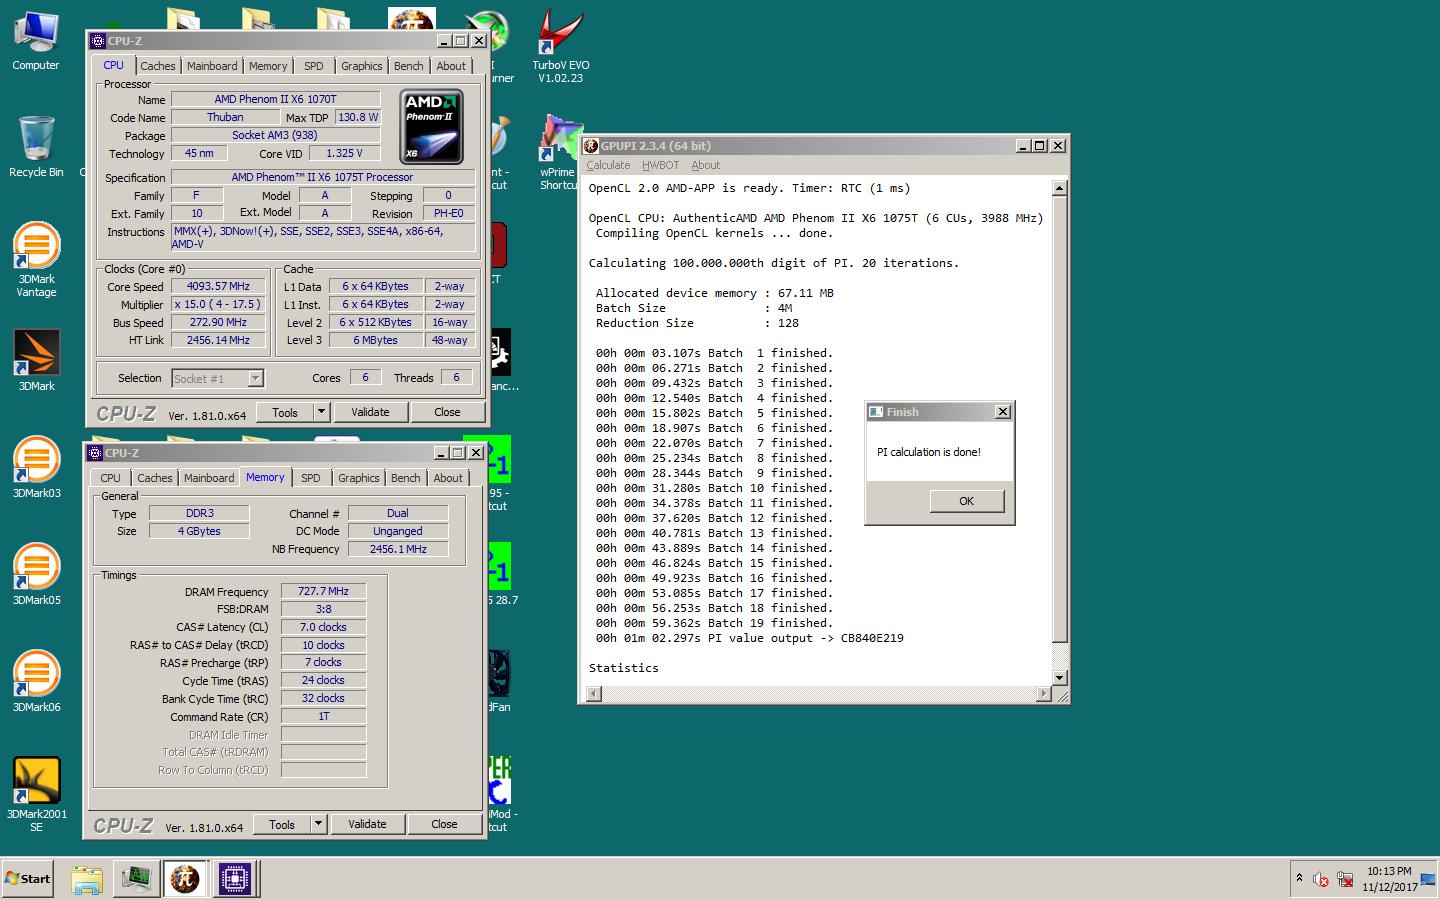This screenshot has height=900, width=1440.
Task: Open the About menu in GPUPI
Action: [705, 166]
